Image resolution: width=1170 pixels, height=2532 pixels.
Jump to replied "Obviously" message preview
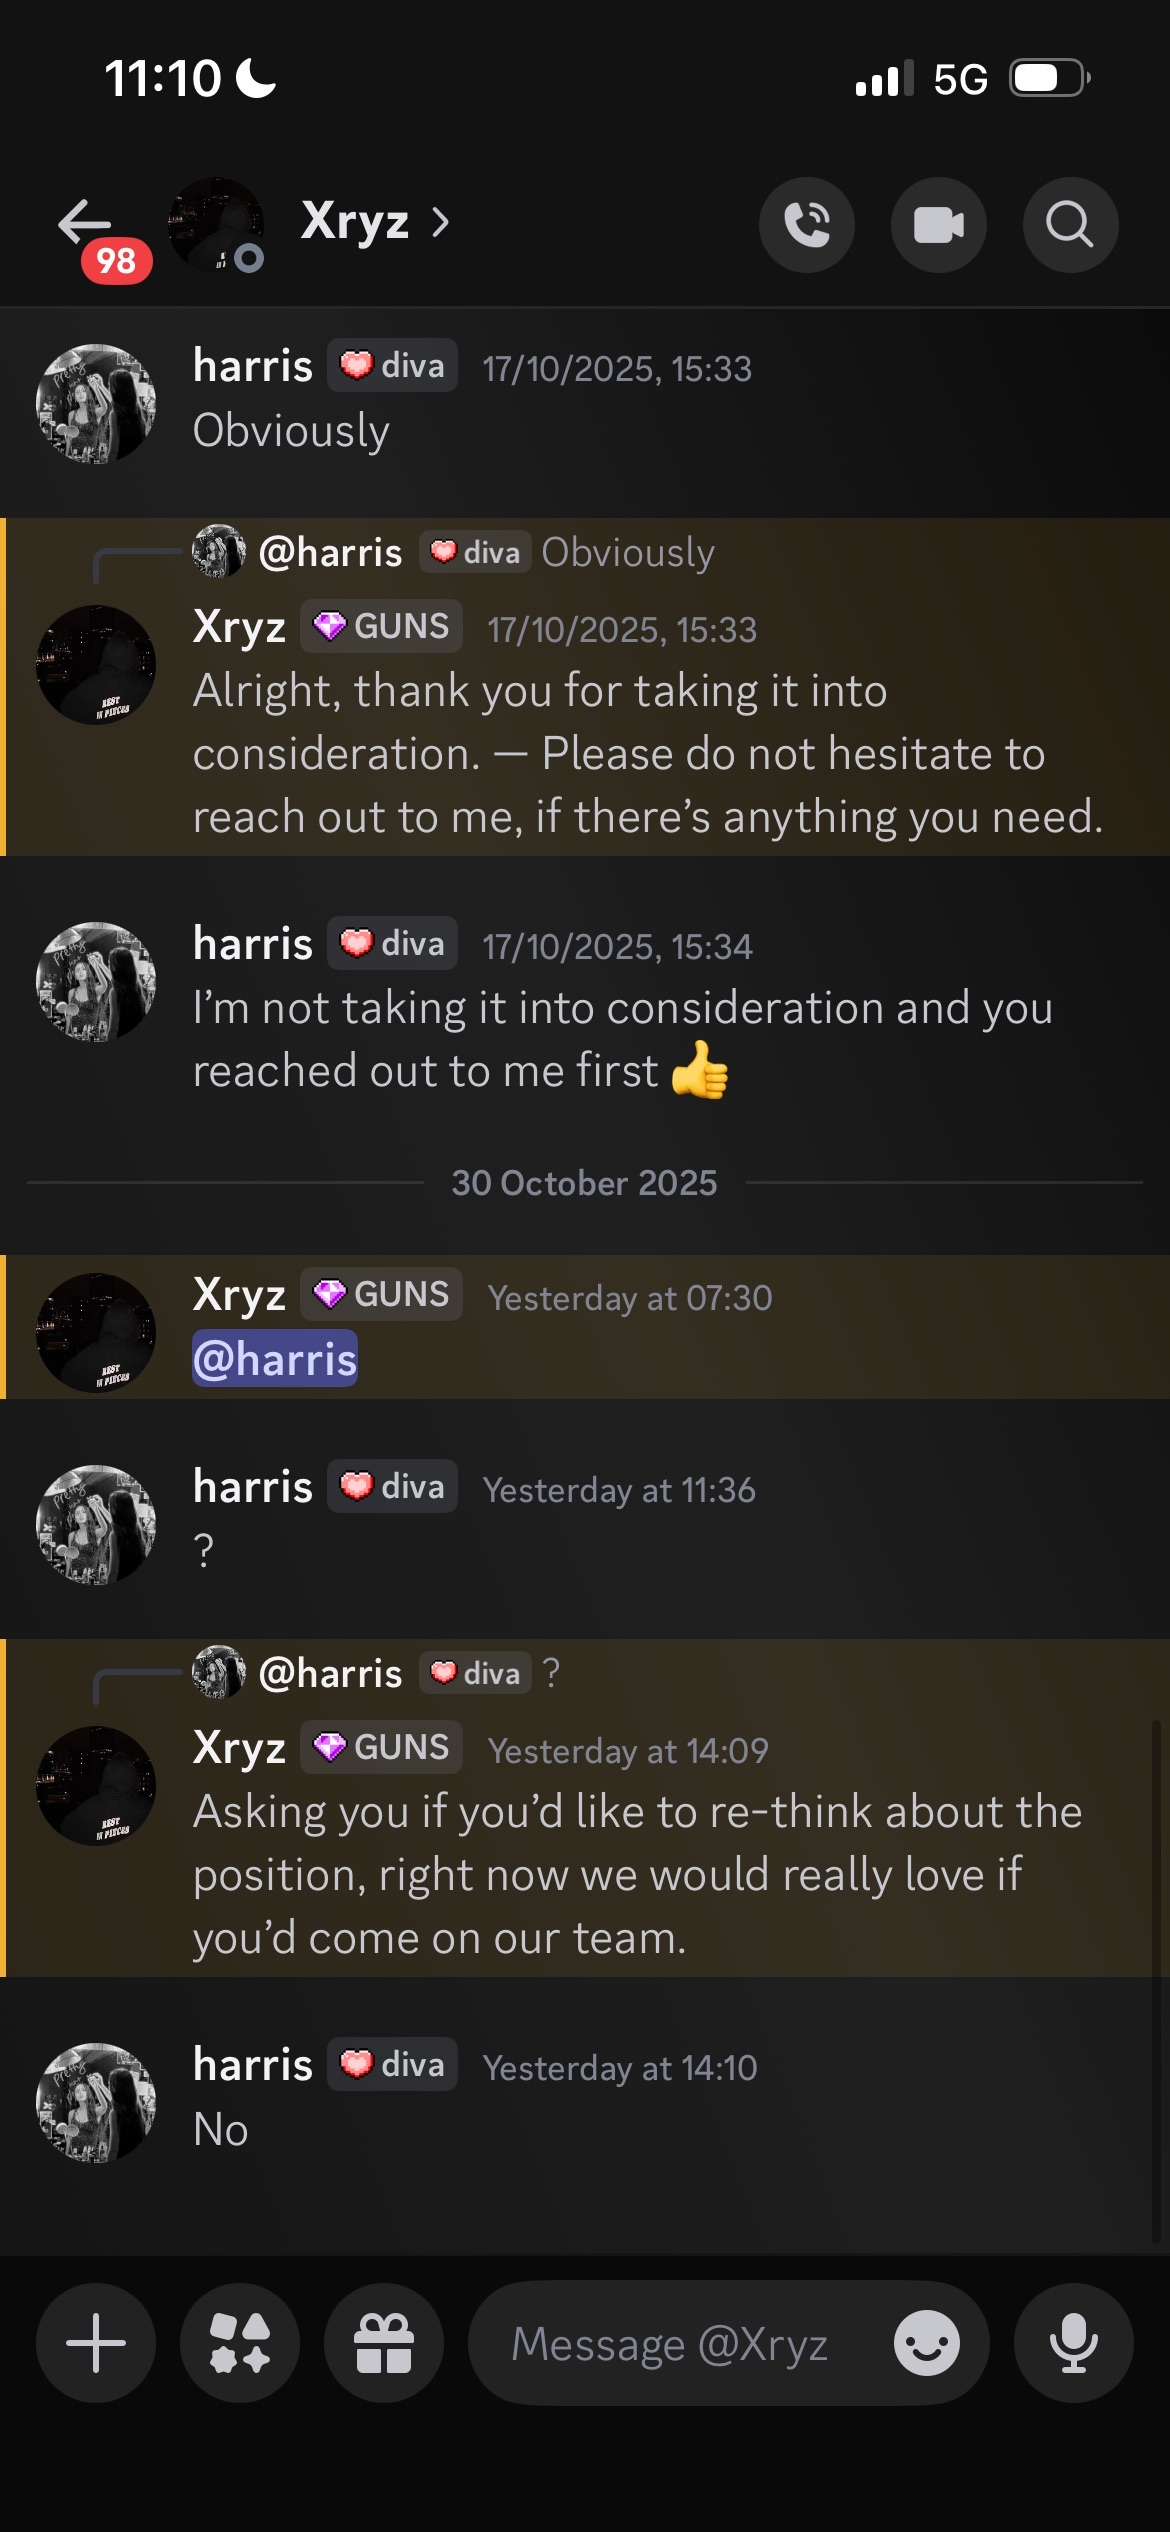(x=627, y=552)
